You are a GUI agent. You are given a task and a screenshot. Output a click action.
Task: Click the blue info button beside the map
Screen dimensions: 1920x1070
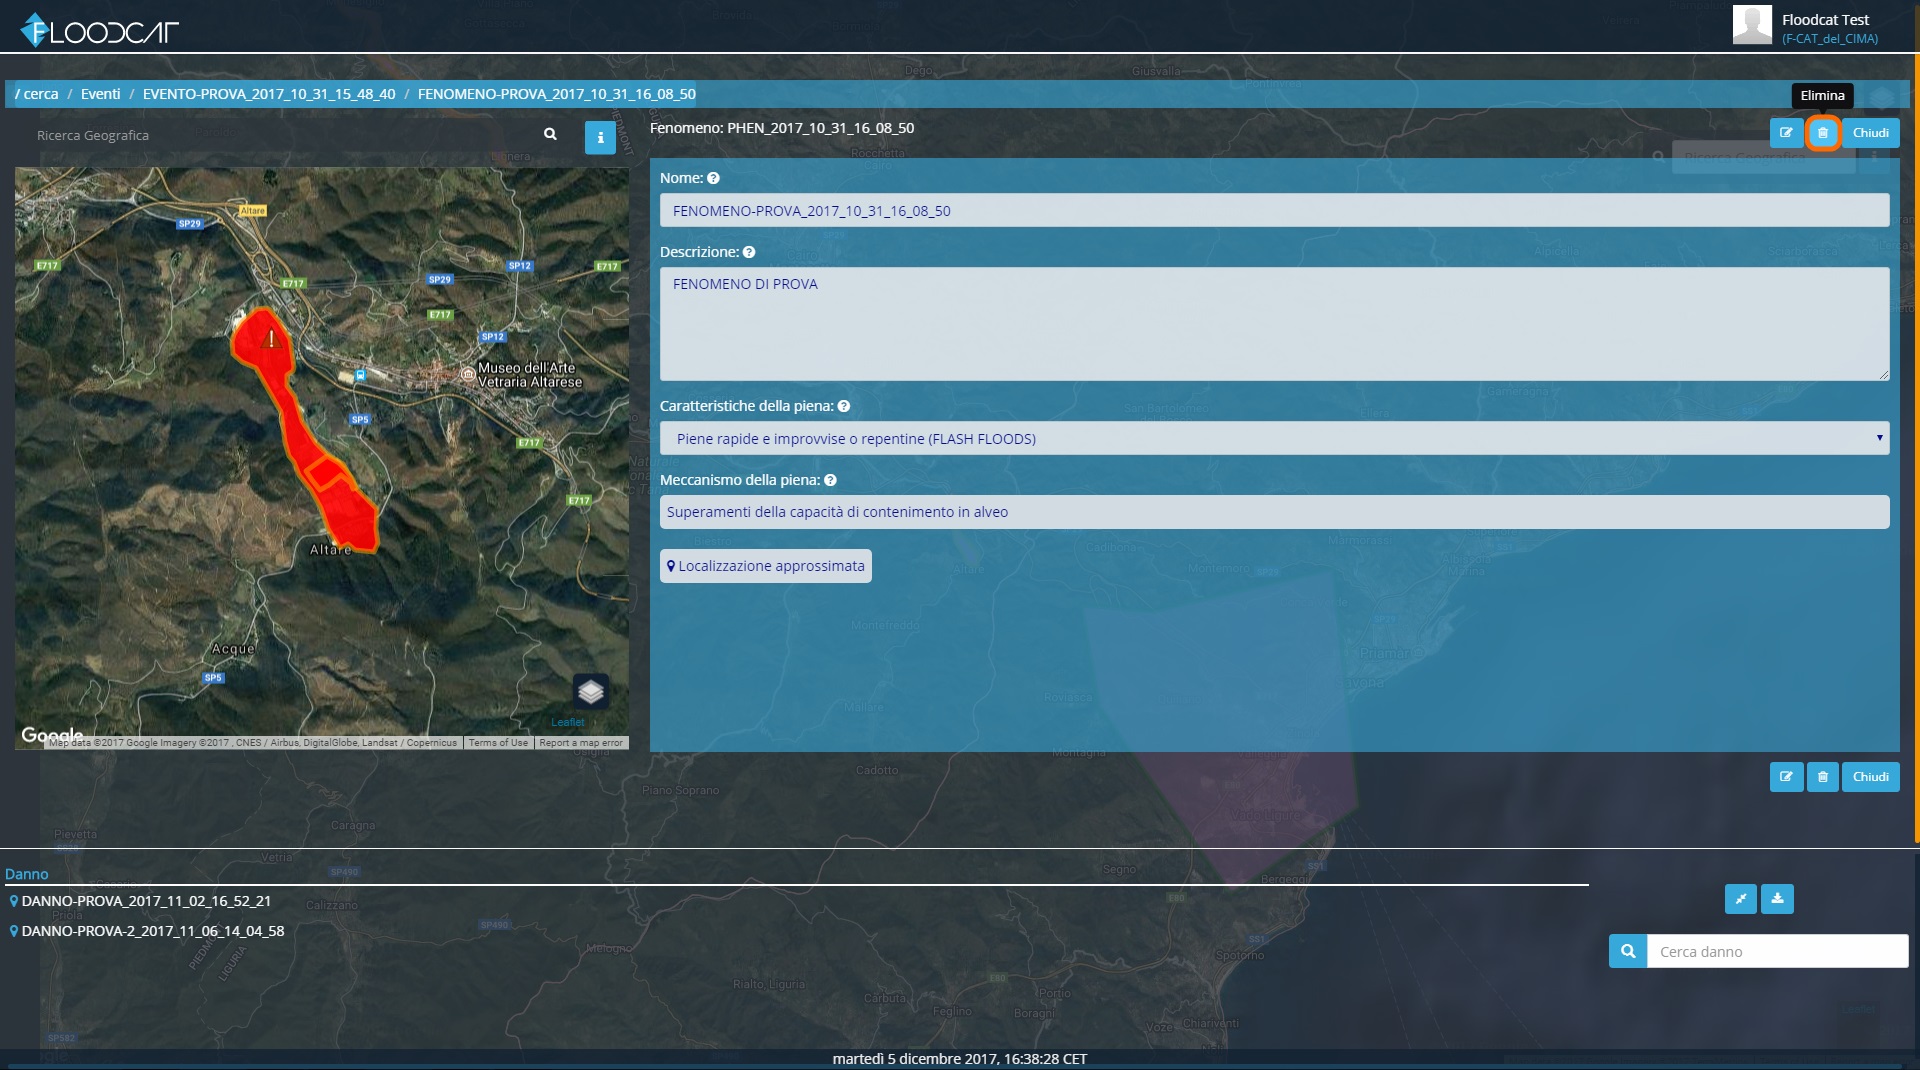600,138
